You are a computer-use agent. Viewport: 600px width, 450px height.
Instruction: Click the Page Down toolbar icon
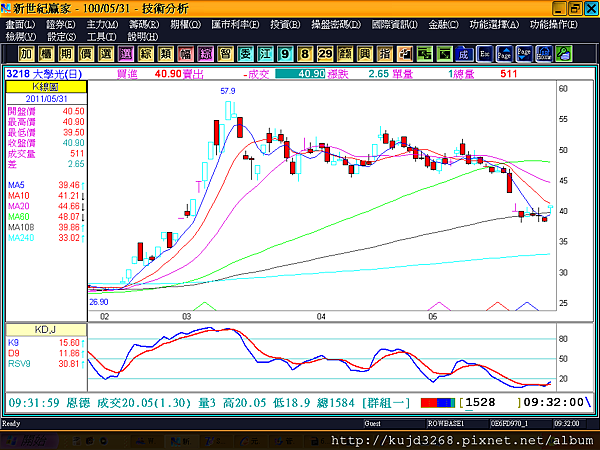coord(524,54)
